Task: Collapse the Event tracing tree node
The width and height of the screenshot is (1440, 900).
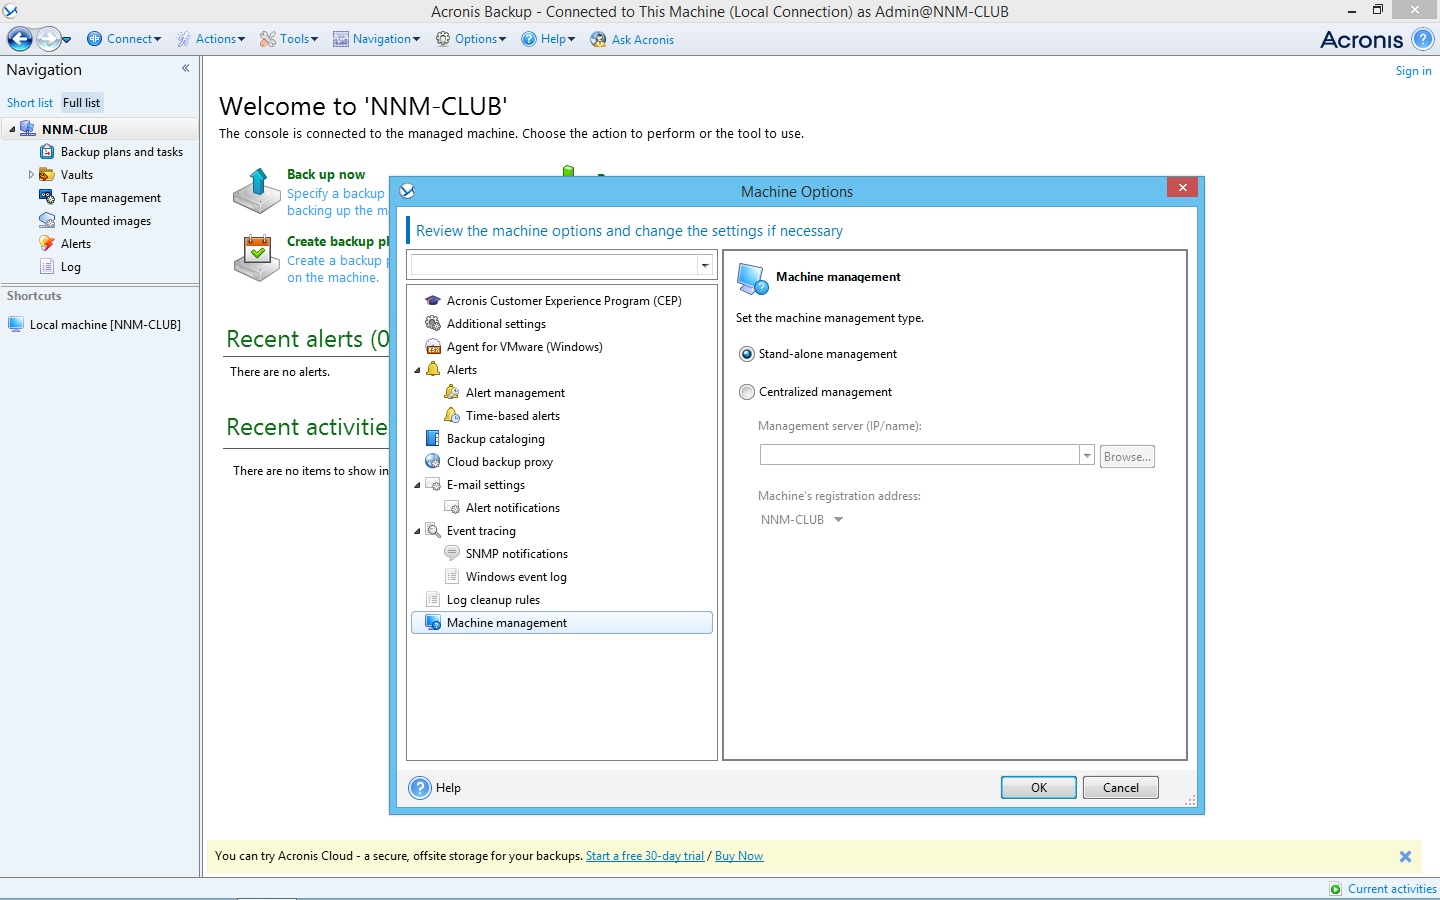Action: point(418,531)
